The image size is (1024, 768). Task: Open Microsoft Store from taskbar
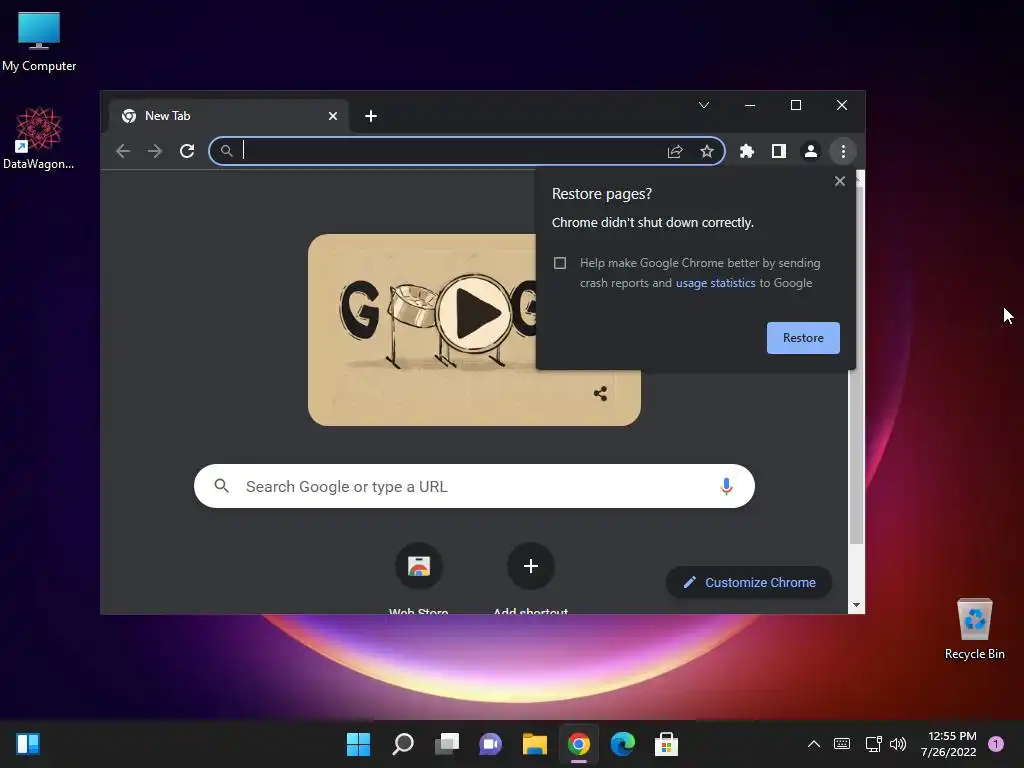[x=666, y=744]
